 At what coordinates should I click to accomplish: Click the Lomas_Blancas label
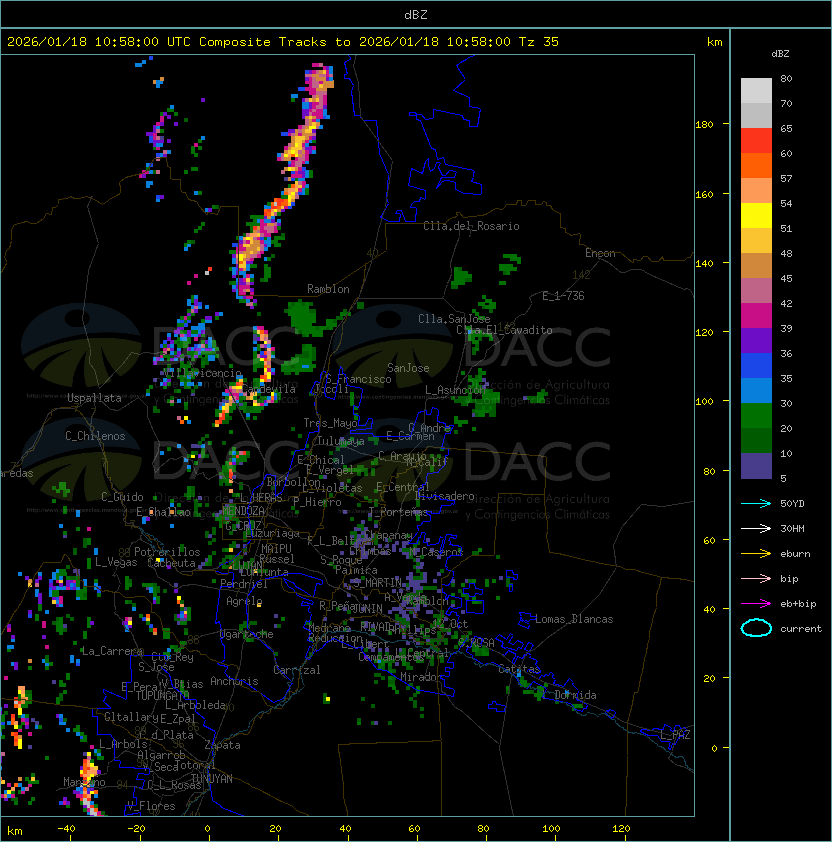pos(574,619)
